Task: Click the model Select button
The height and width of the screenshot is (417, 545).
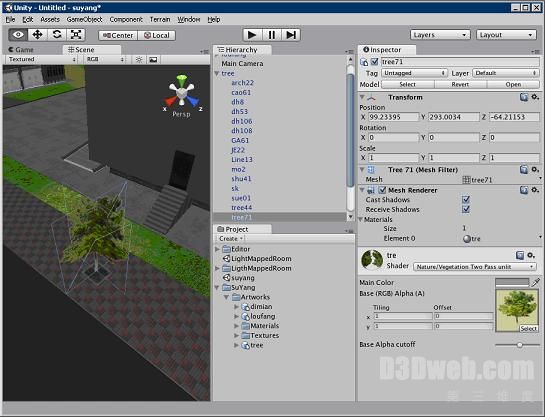Action: pyautogui.click(x=408, y=84)
